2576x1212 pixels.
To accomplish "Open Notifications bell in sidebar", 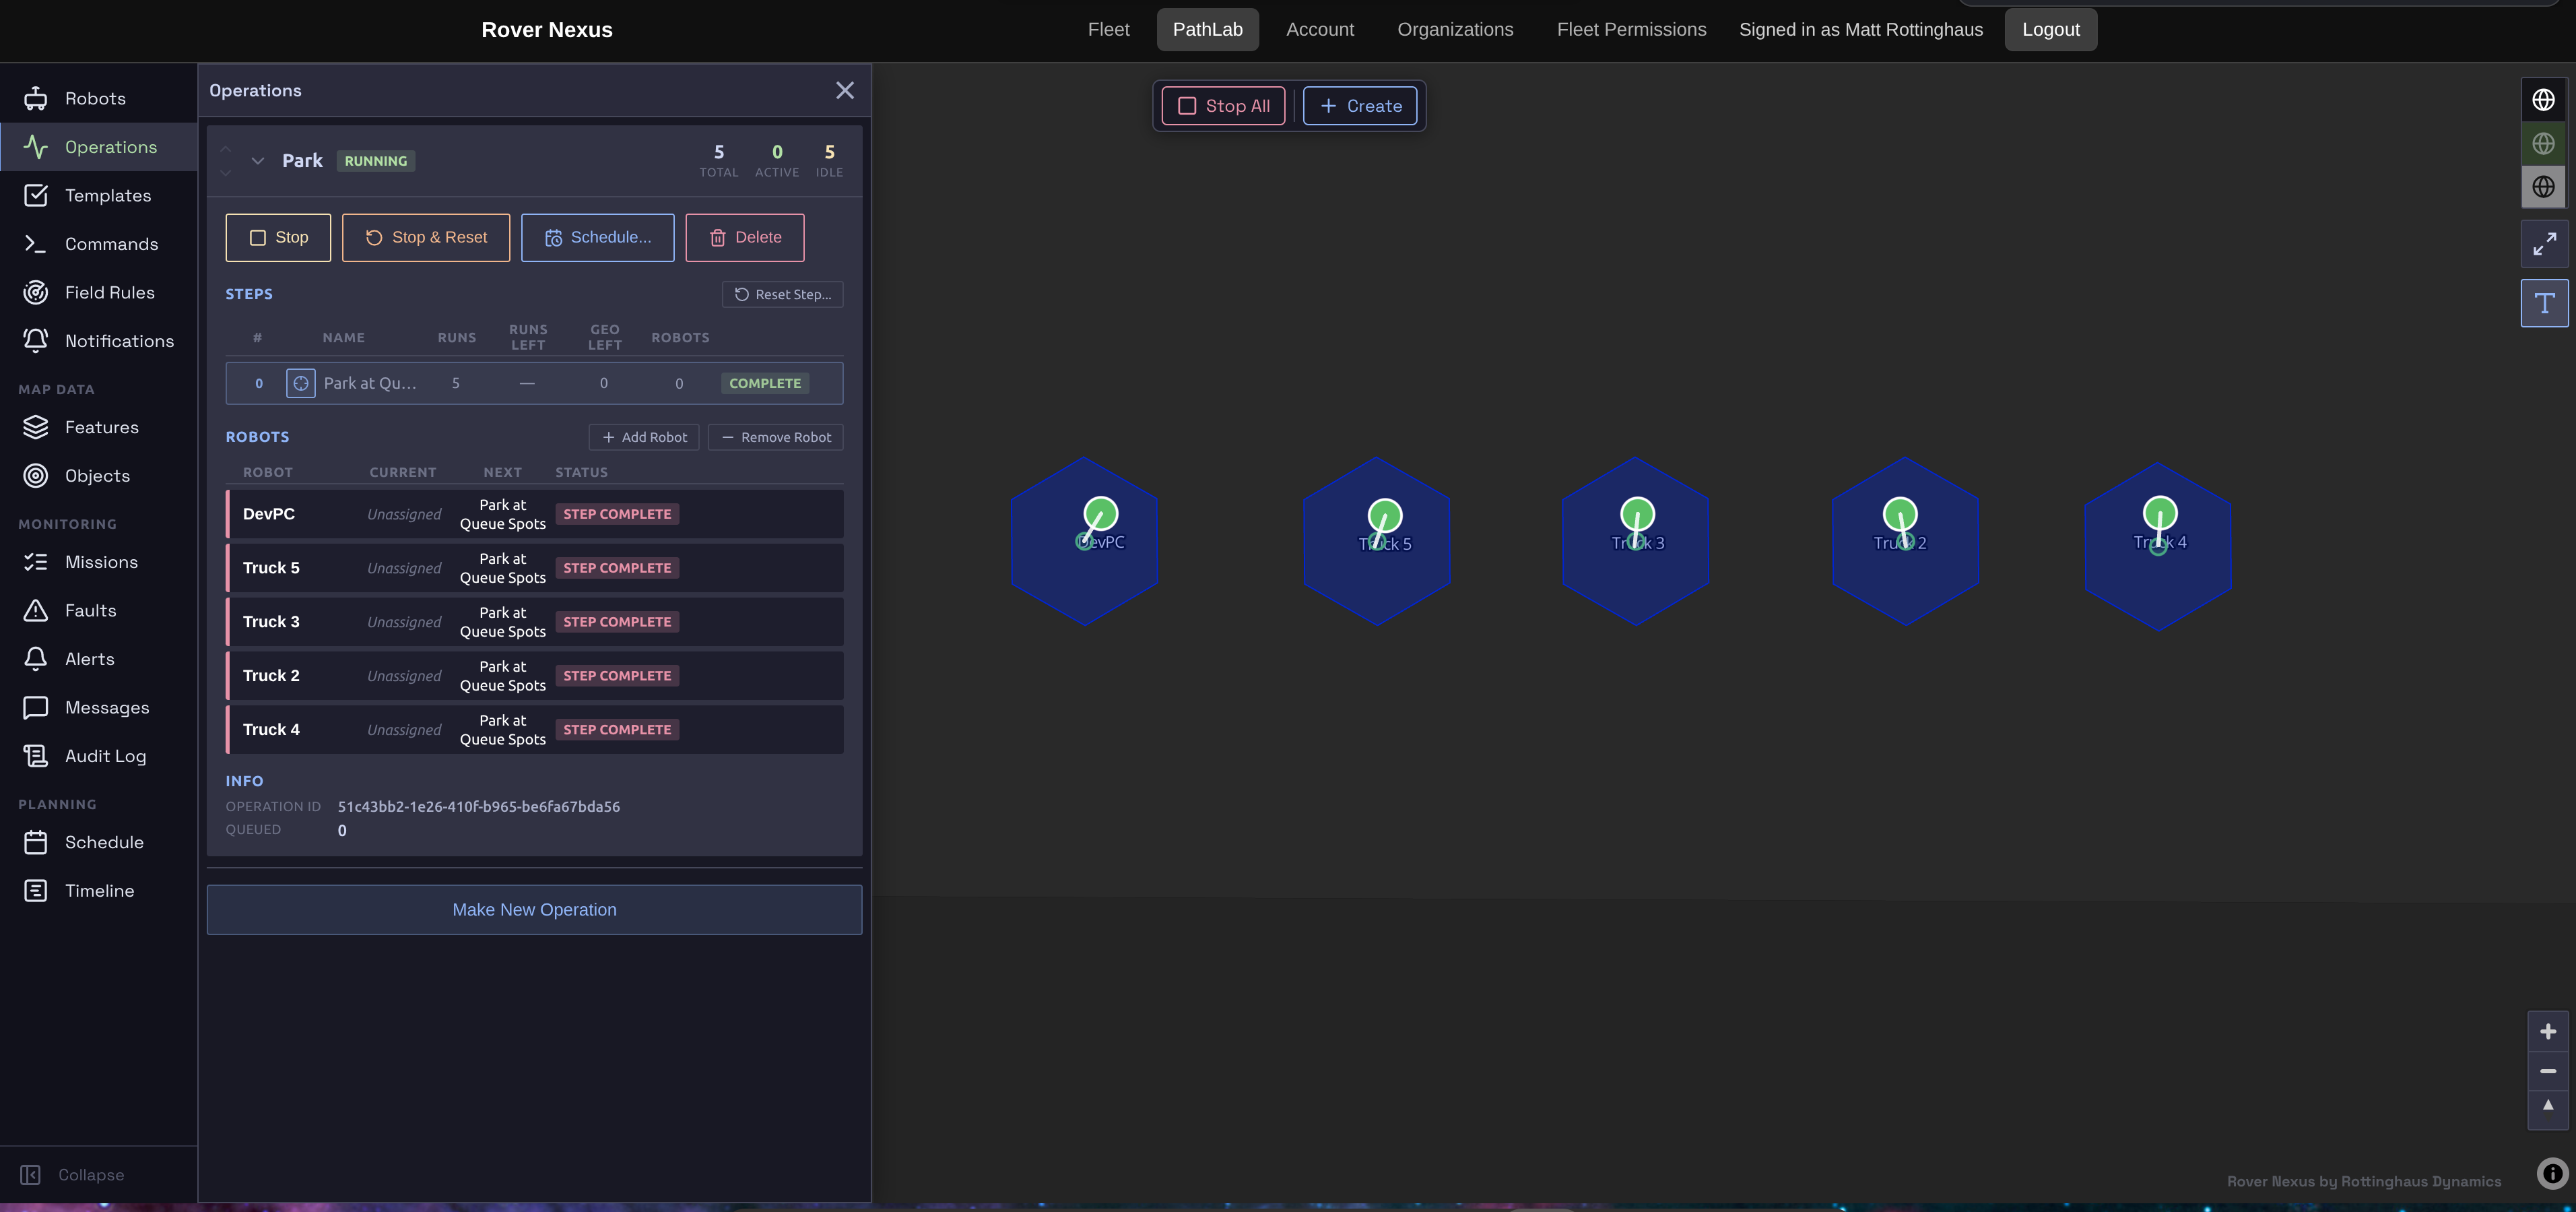I will tap(98, 341).
